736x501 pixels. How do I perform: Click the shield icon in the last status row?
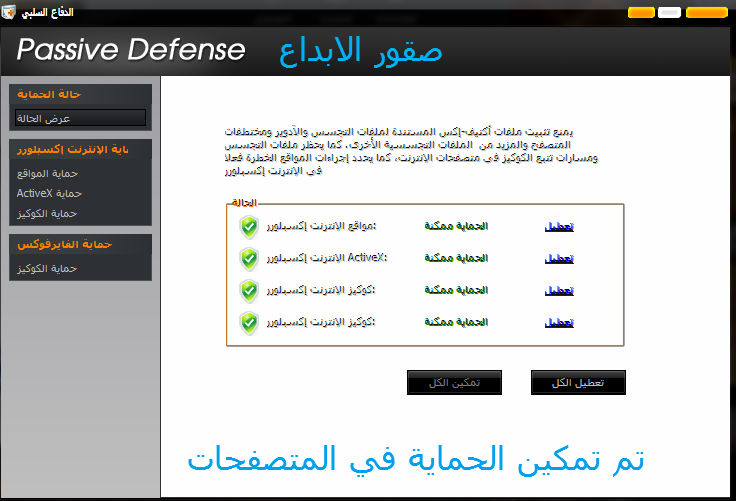[x=249, y=323]
